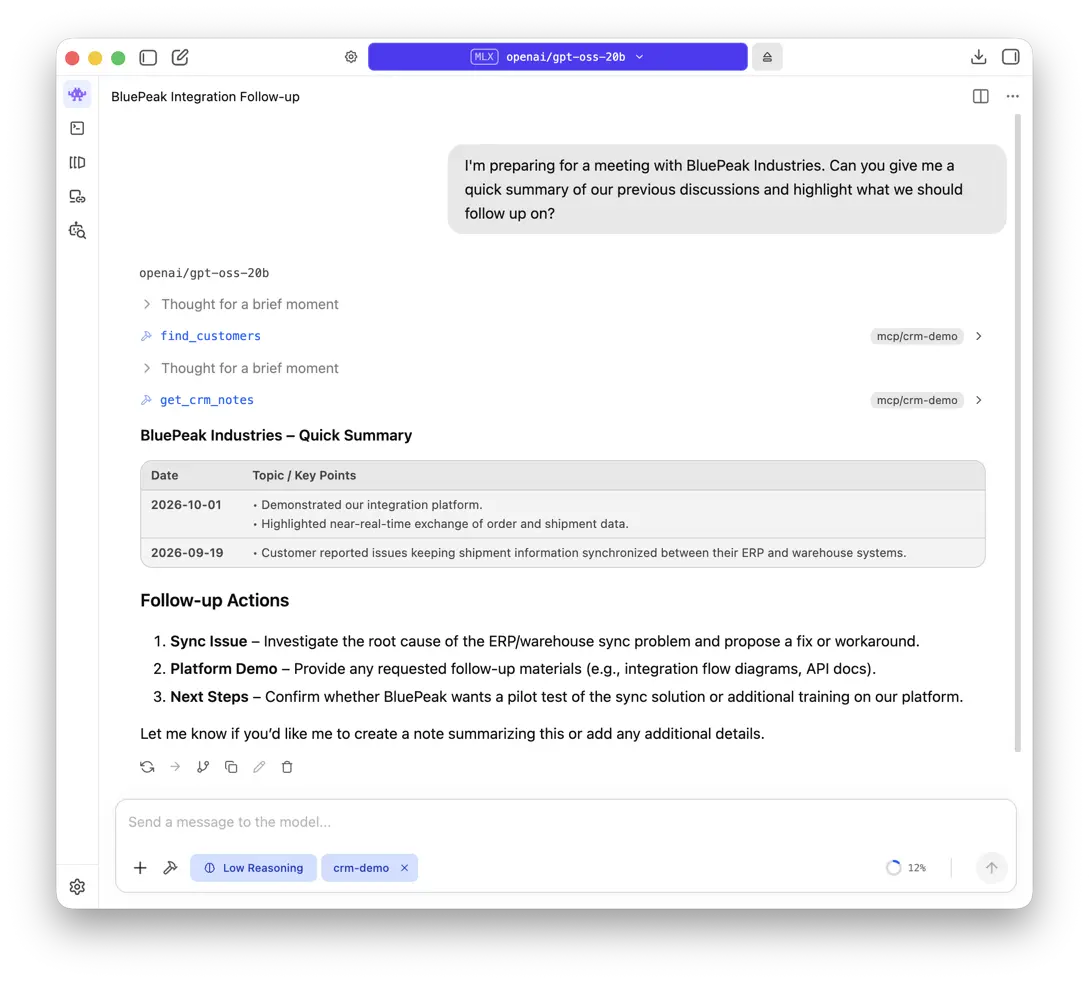Start a new chat with compose icon
The image size is (1090, 983).
[x=180, y=57]
